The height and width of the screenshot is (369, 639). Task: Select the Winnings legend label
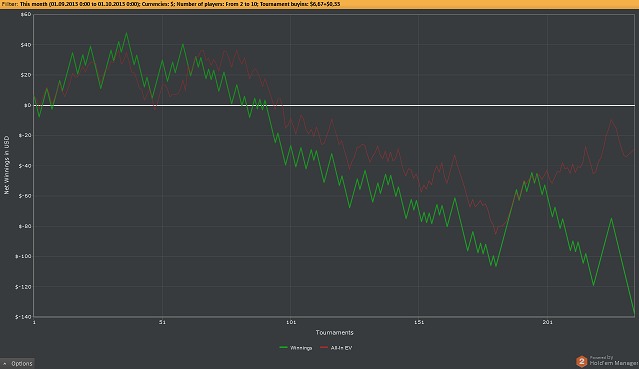tap(301, 348)
